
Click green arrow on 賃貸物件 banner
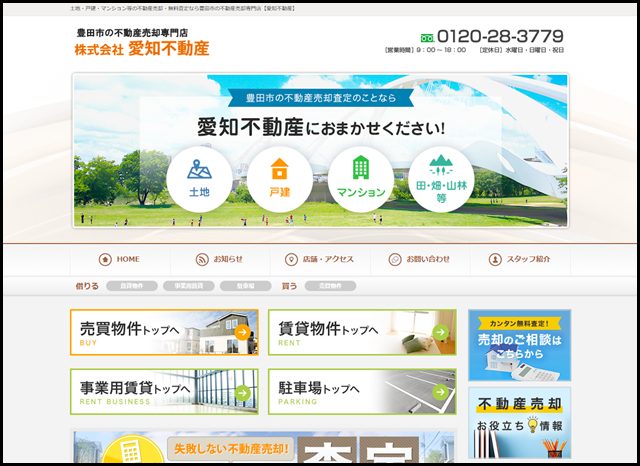coord(440,332)
